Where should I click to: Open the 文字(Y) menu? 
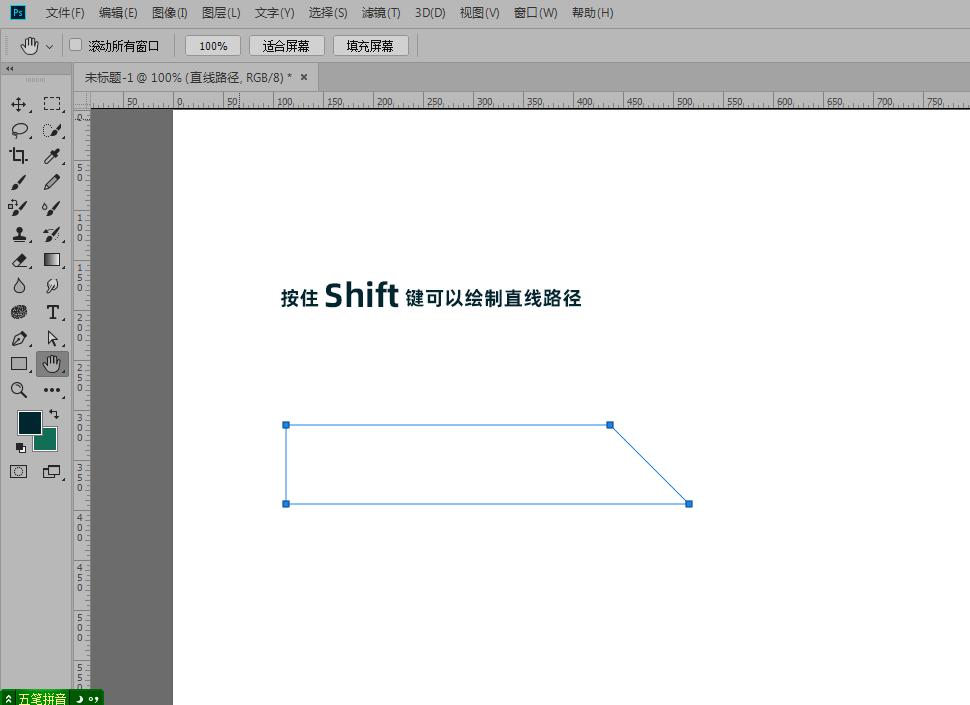coord(275,12)
